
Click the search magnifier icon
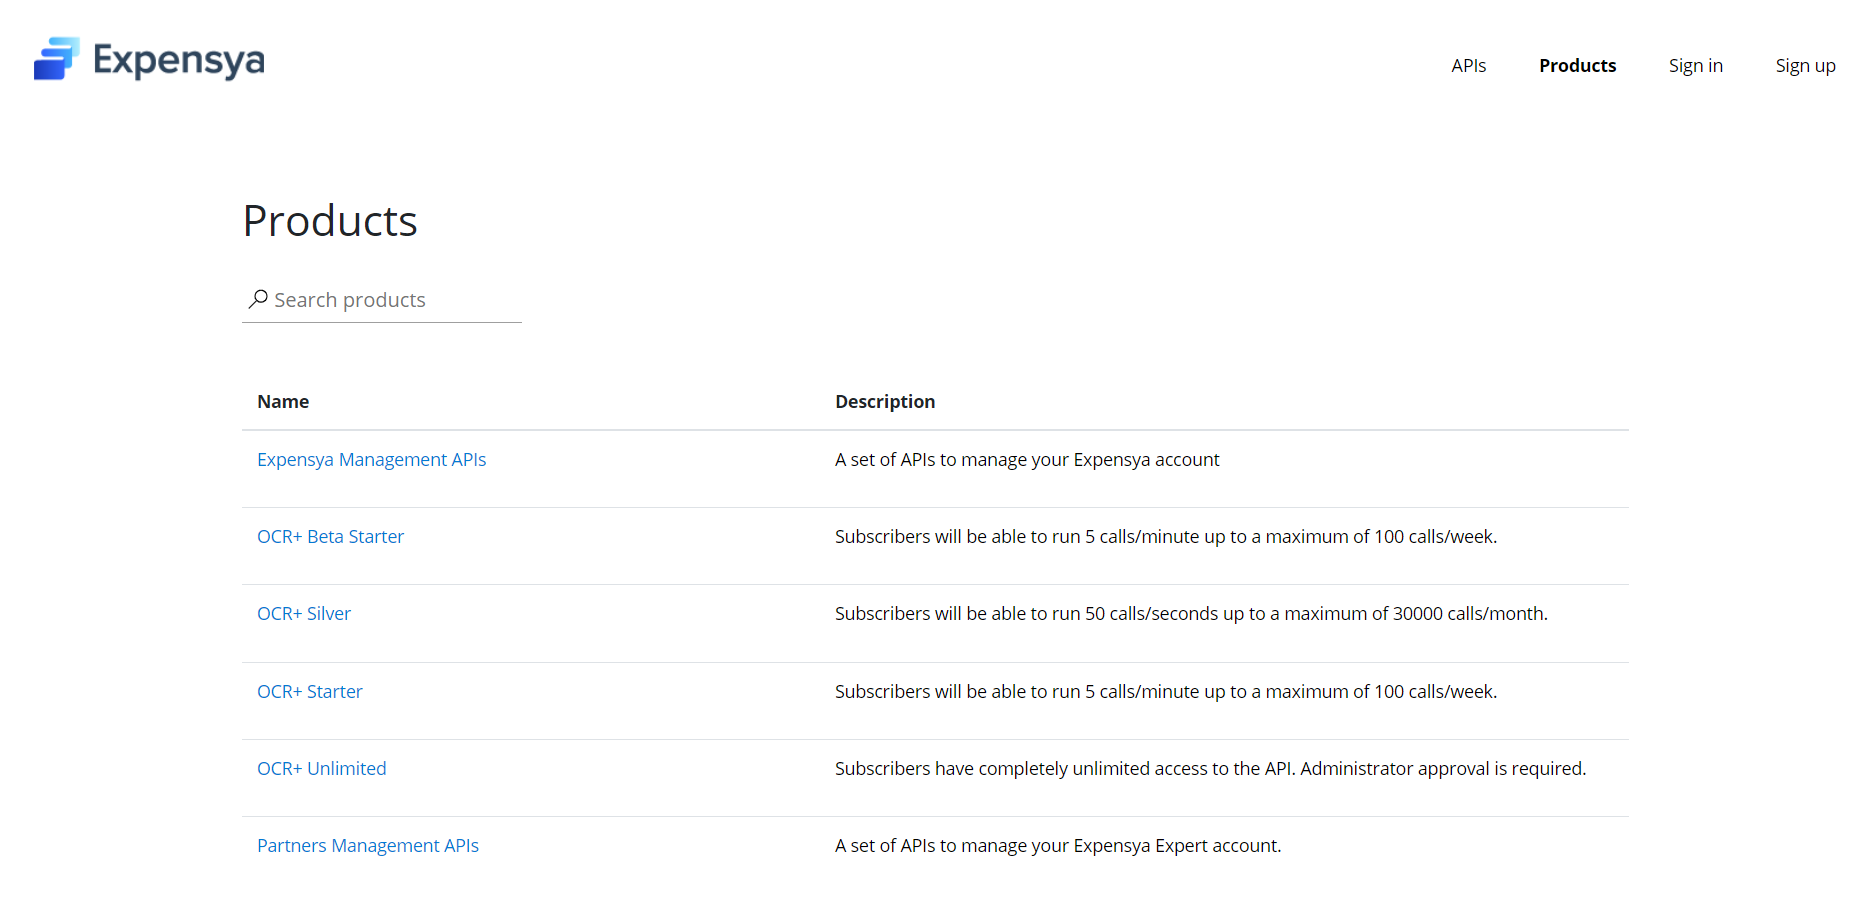[x=258, y=299]
